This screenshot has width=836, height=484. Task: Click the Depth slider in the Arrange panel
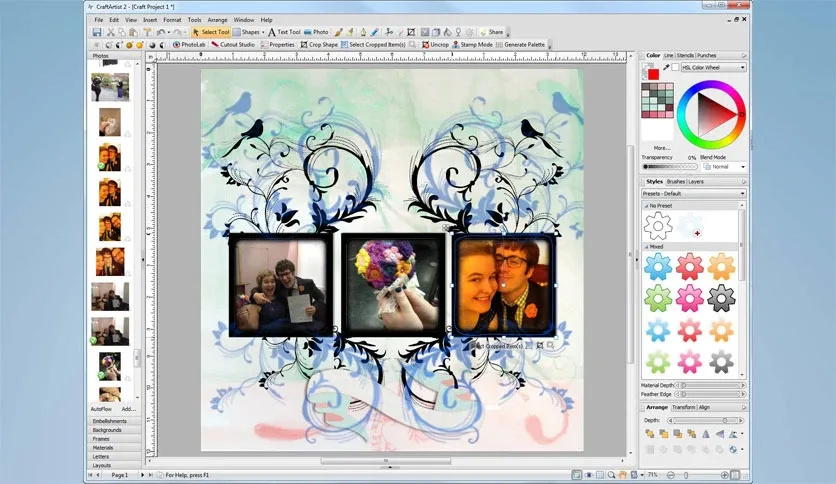pyautogui.click(x=705, y=421)
